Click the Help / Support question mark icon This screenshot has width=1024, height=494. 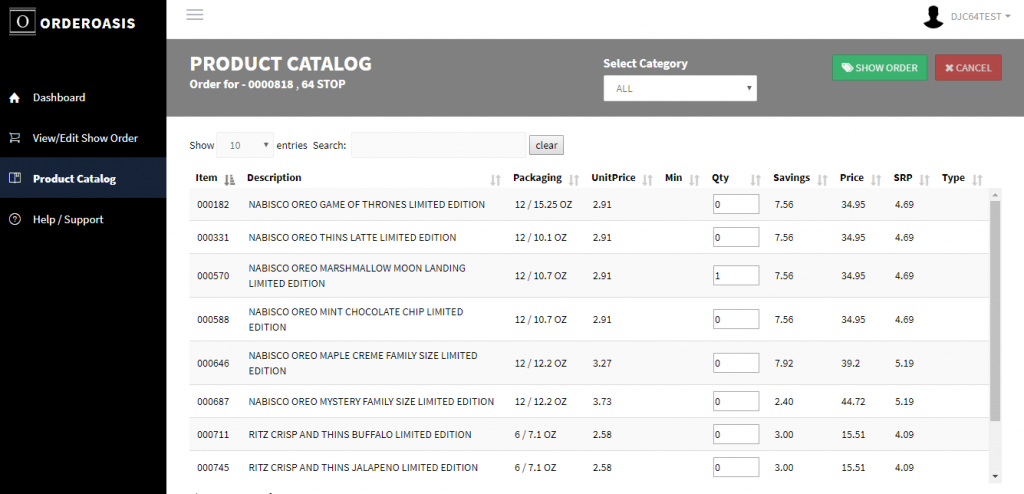[14, 220]
